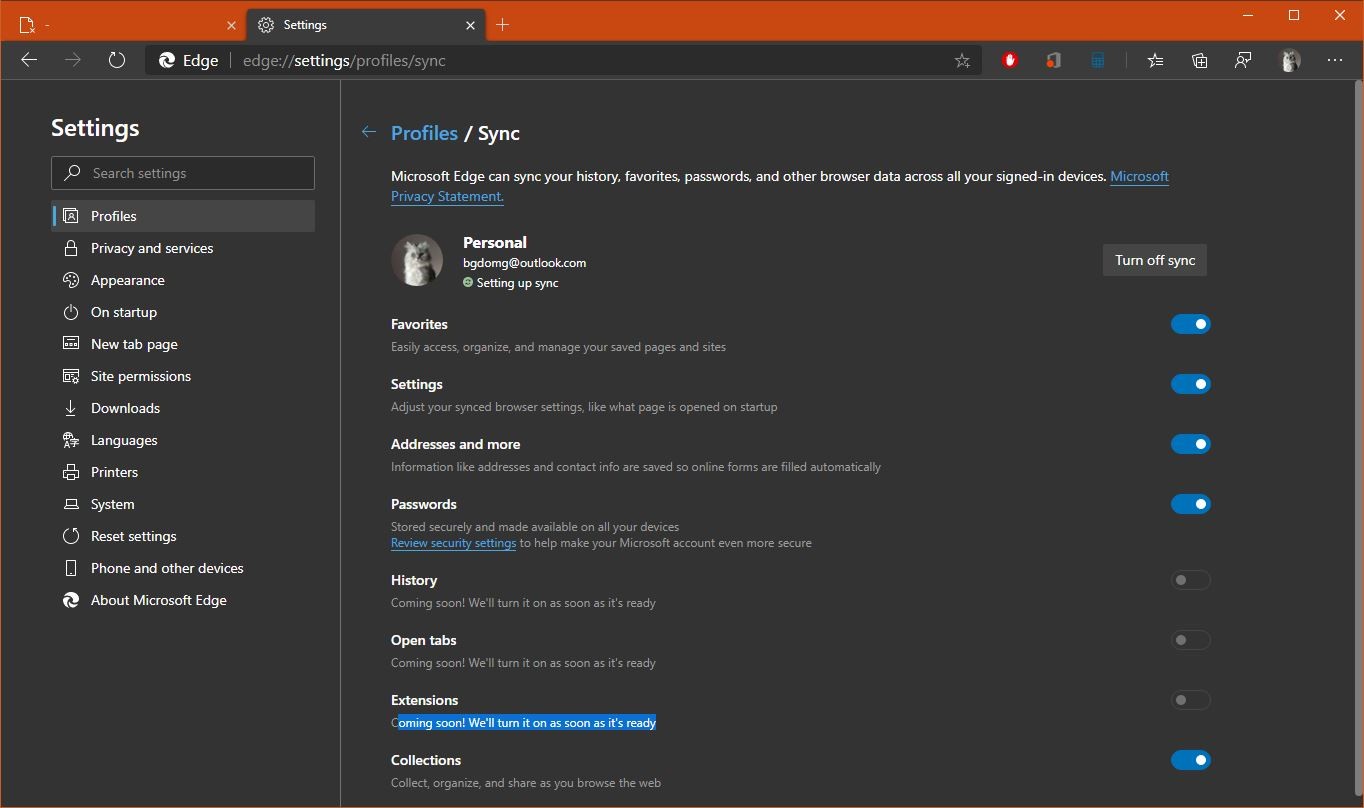Open the Collections toolbar icon
The height and width of the screenshot is (808, 1364).
pyautogui.click(x=1199, y=60)
